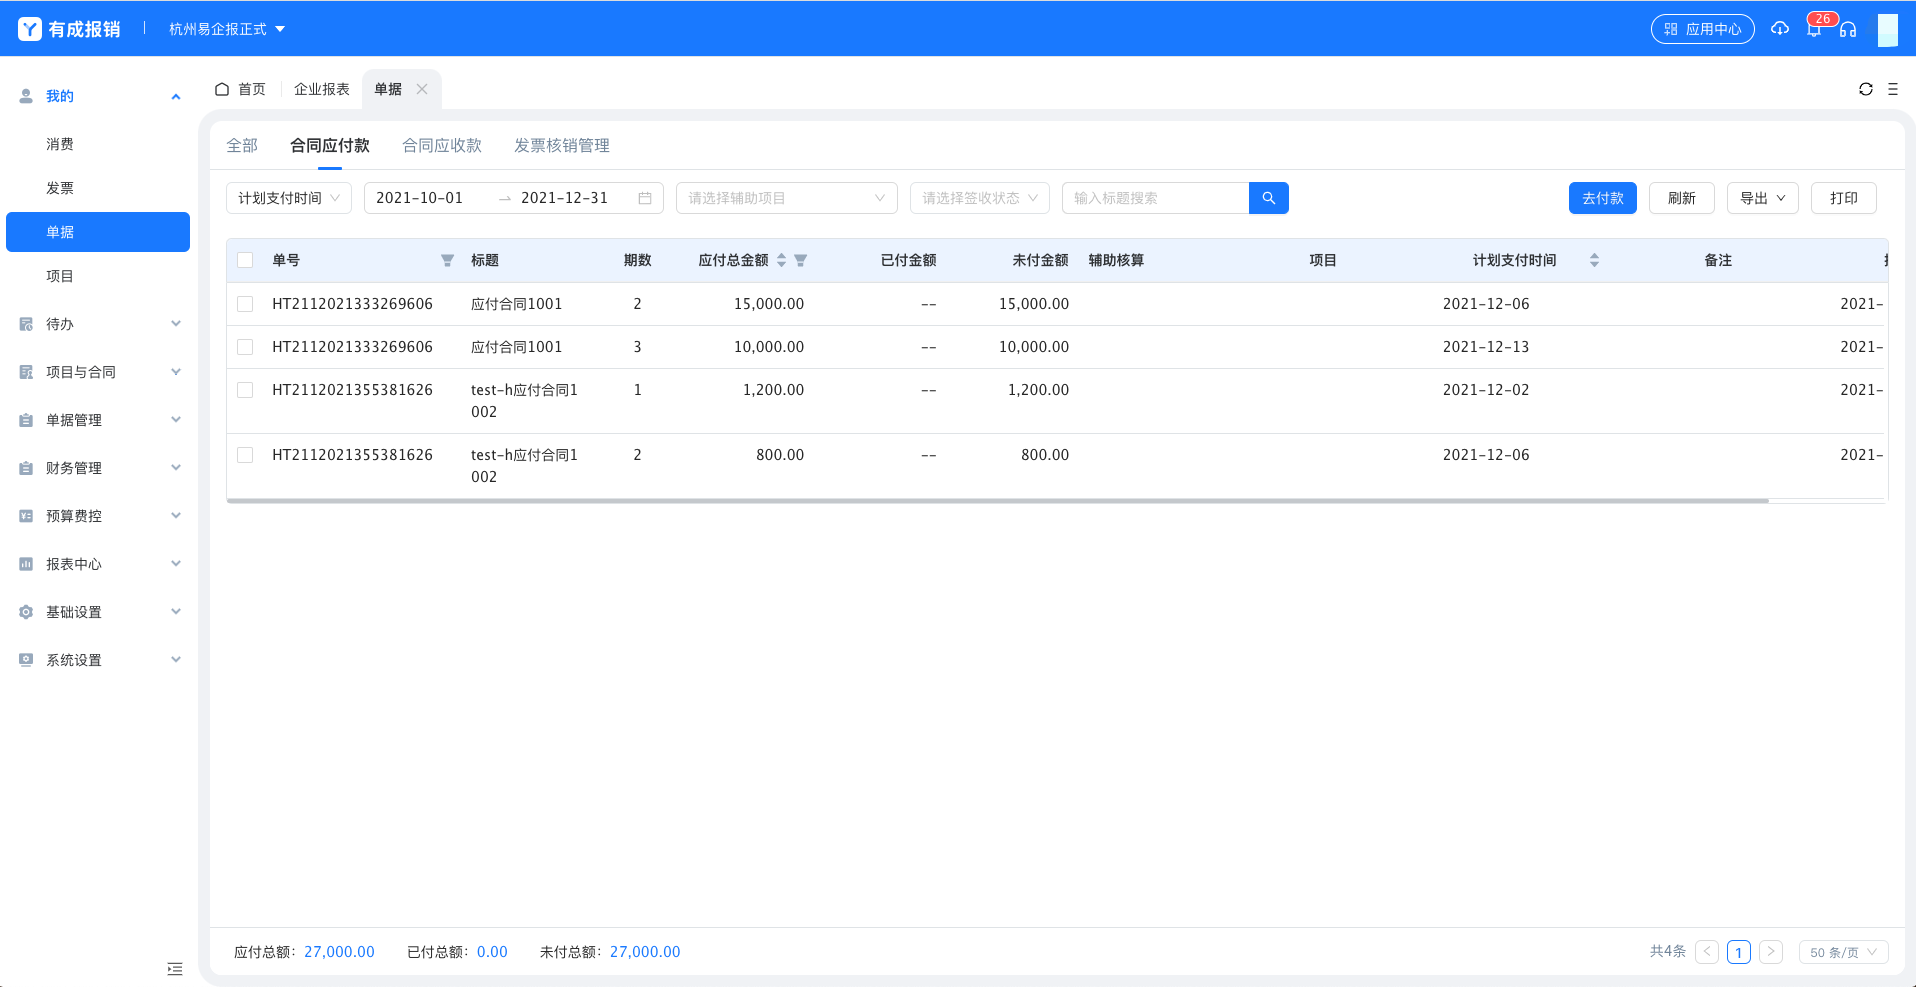Click the 待办 sidebar icon

pos(26,324)
